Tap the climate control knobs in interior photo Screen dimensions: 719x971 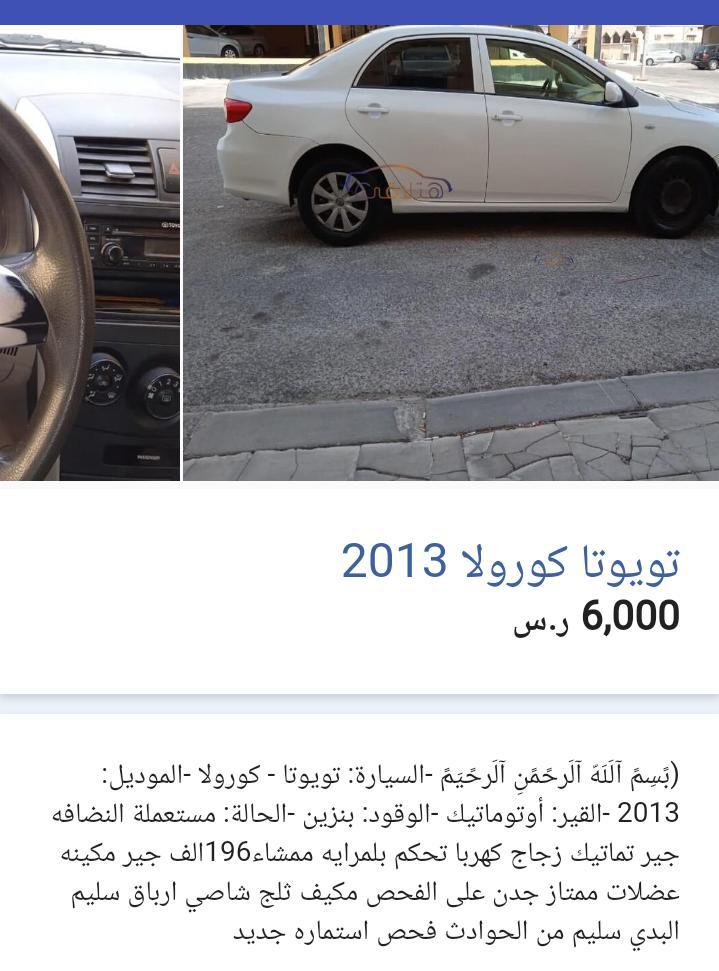click(x=133, y=386)
